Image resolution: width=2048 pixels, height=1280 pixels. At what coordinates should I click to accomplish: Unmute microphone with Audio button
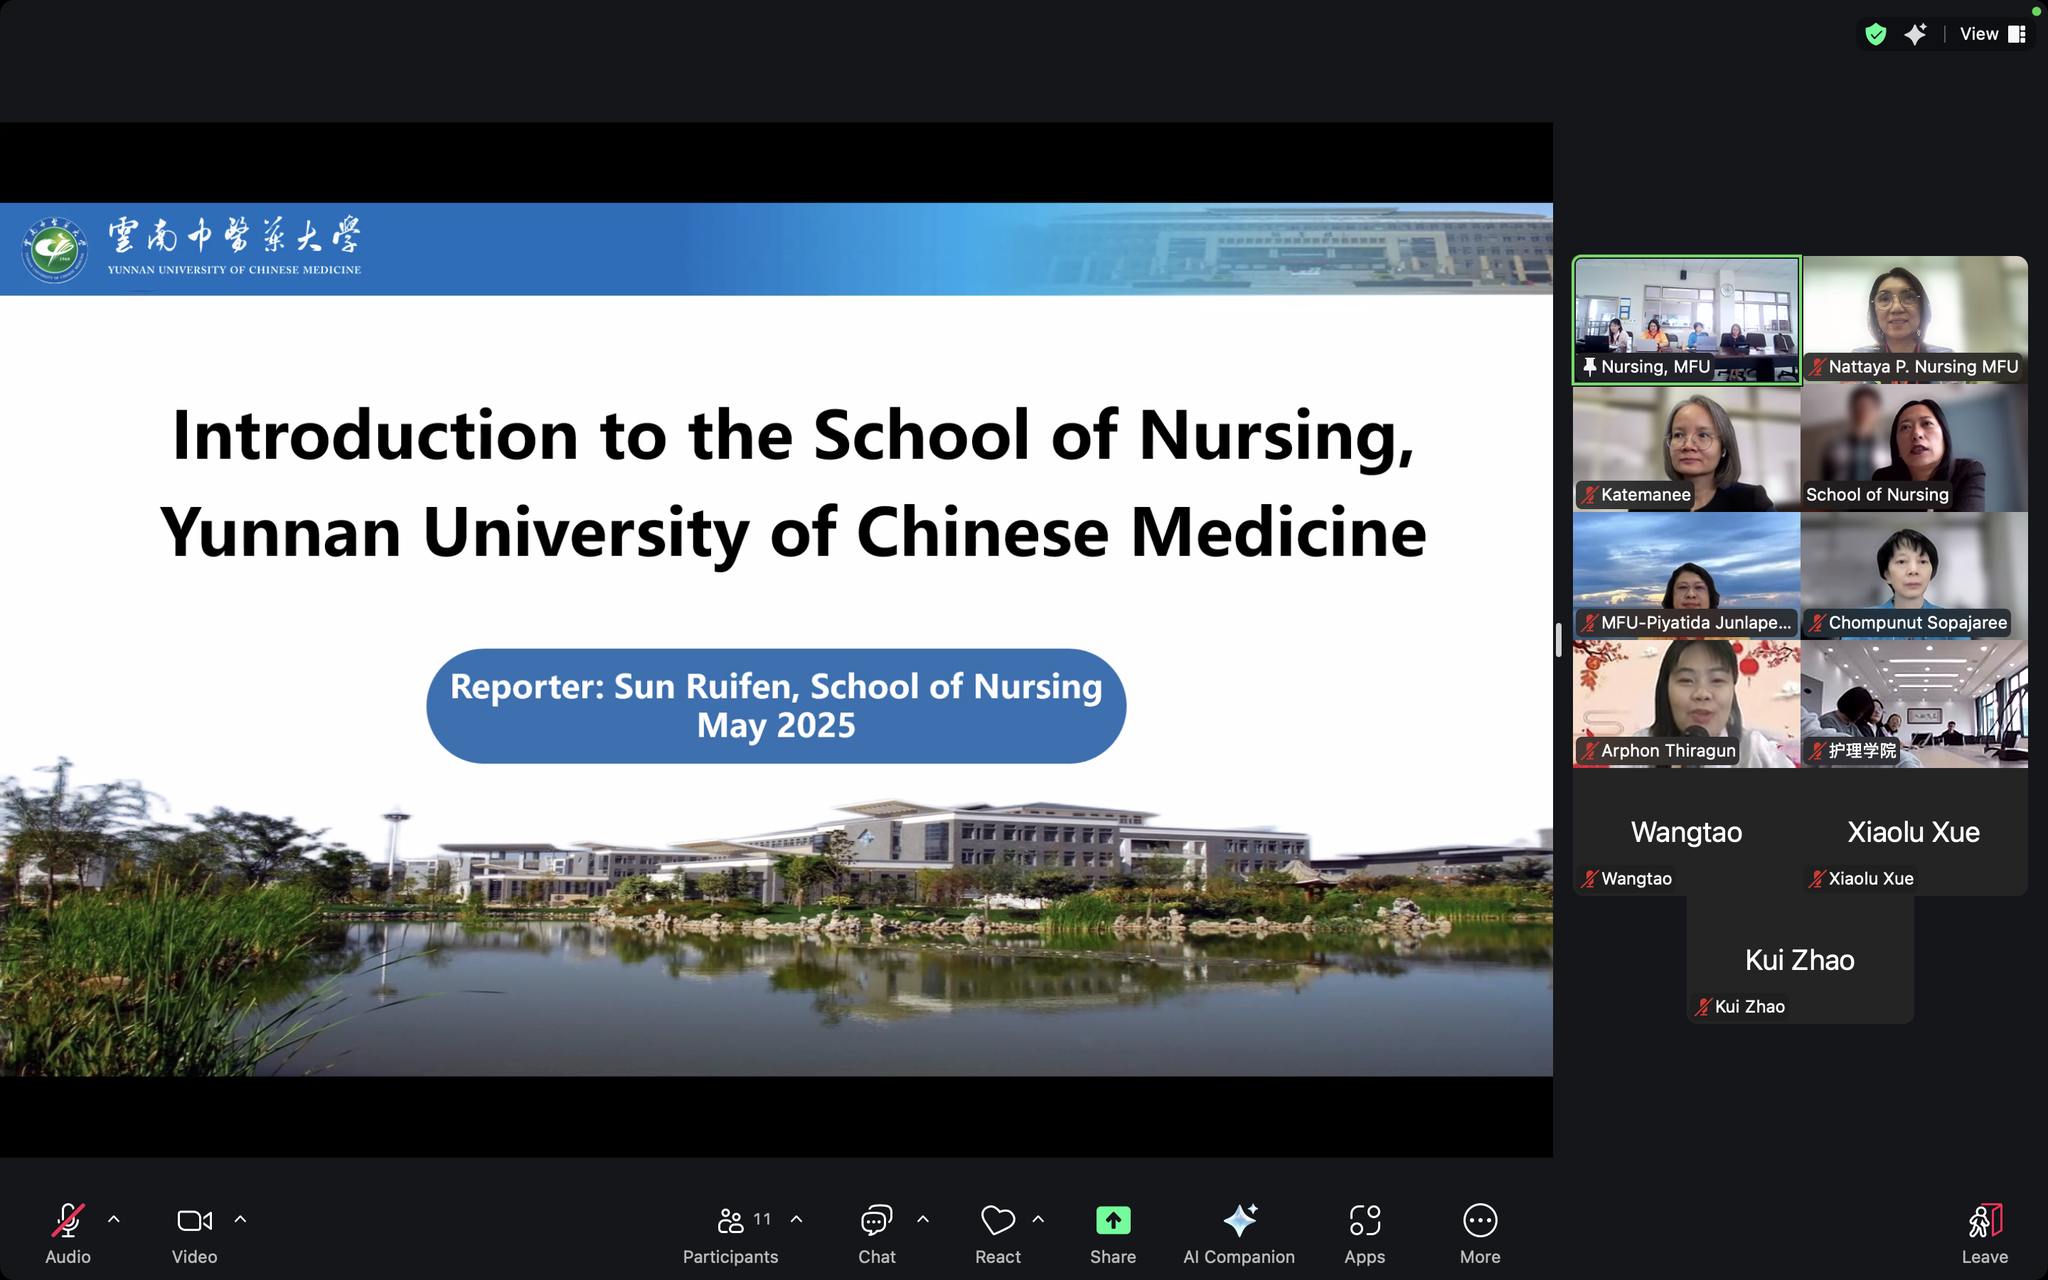[x=68, y=1220]
